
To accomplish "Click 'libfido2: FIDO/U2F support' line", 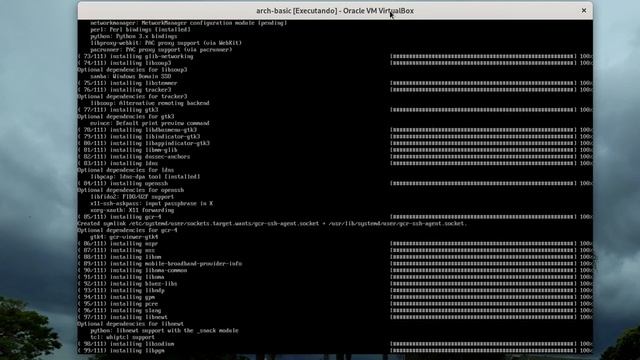I will point(132,196).
